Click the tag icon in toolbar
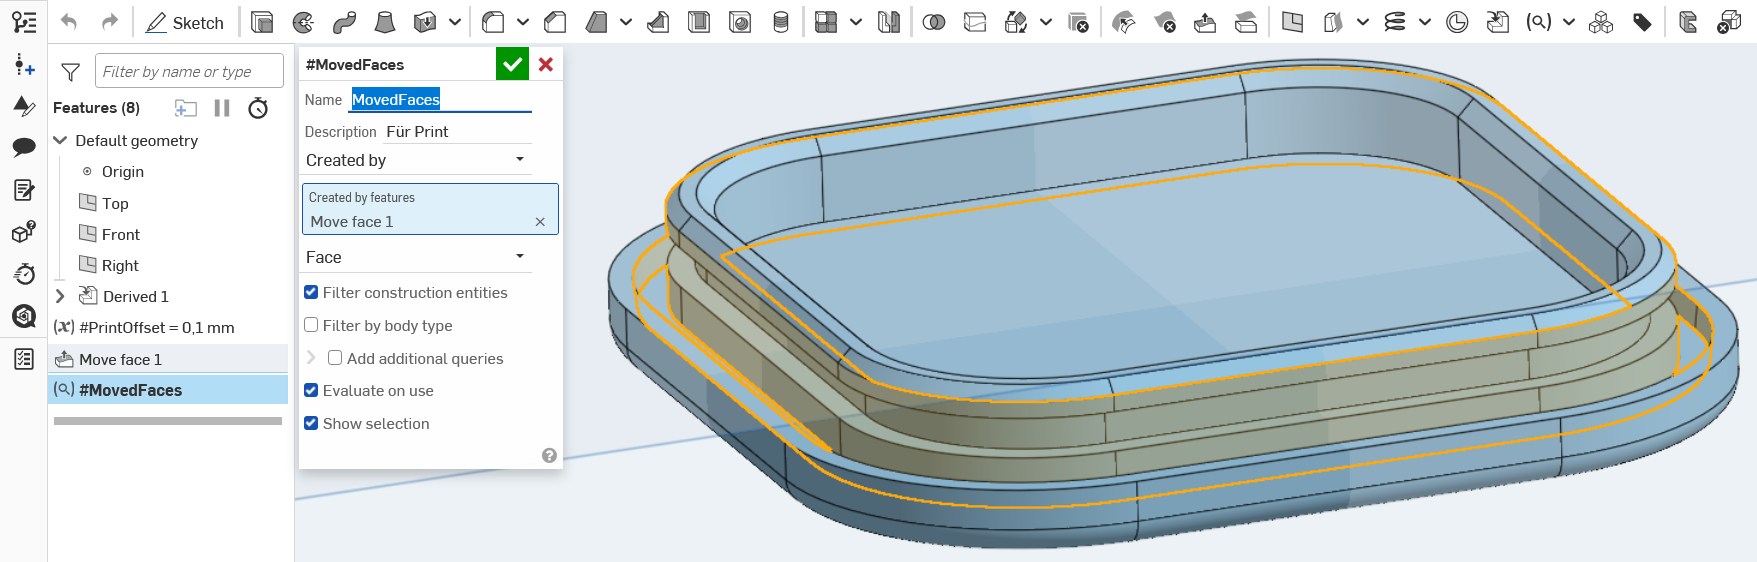This screenshot has height=562, width=1757. pyautogui.click(x=1642, y=22)
